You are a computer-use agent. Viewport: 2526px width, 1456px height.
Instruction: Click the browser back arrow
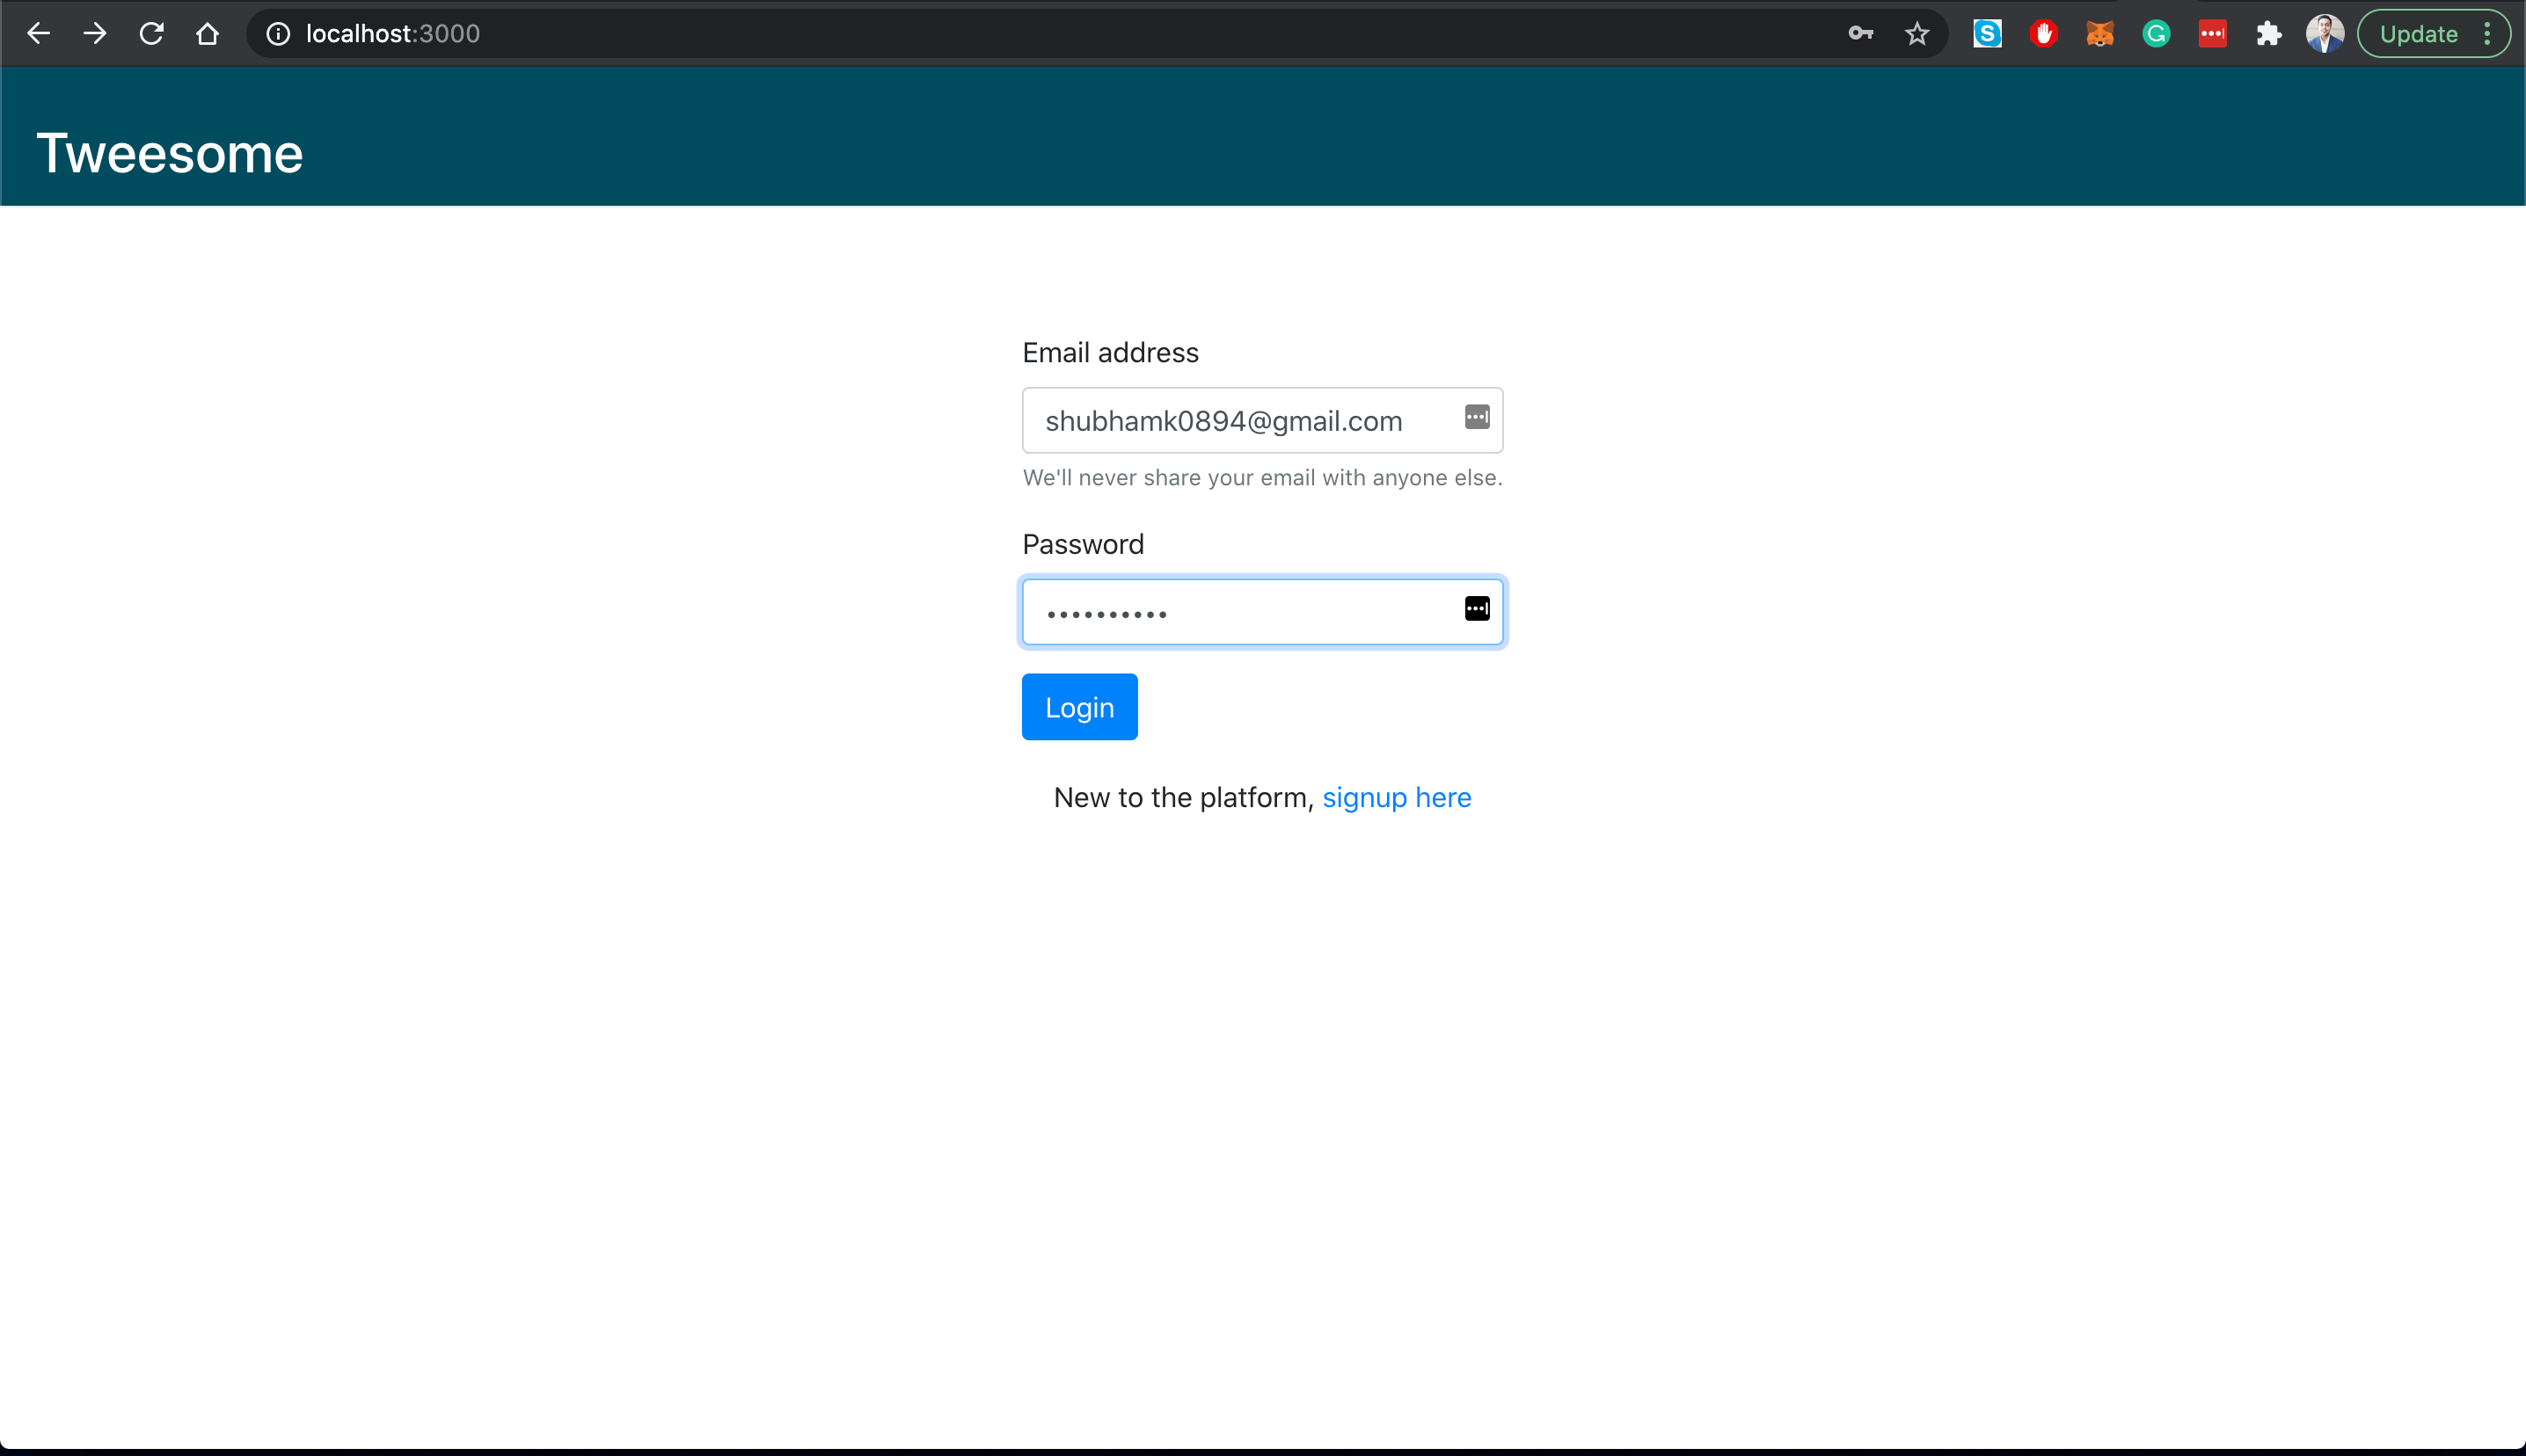coord(38,34)
